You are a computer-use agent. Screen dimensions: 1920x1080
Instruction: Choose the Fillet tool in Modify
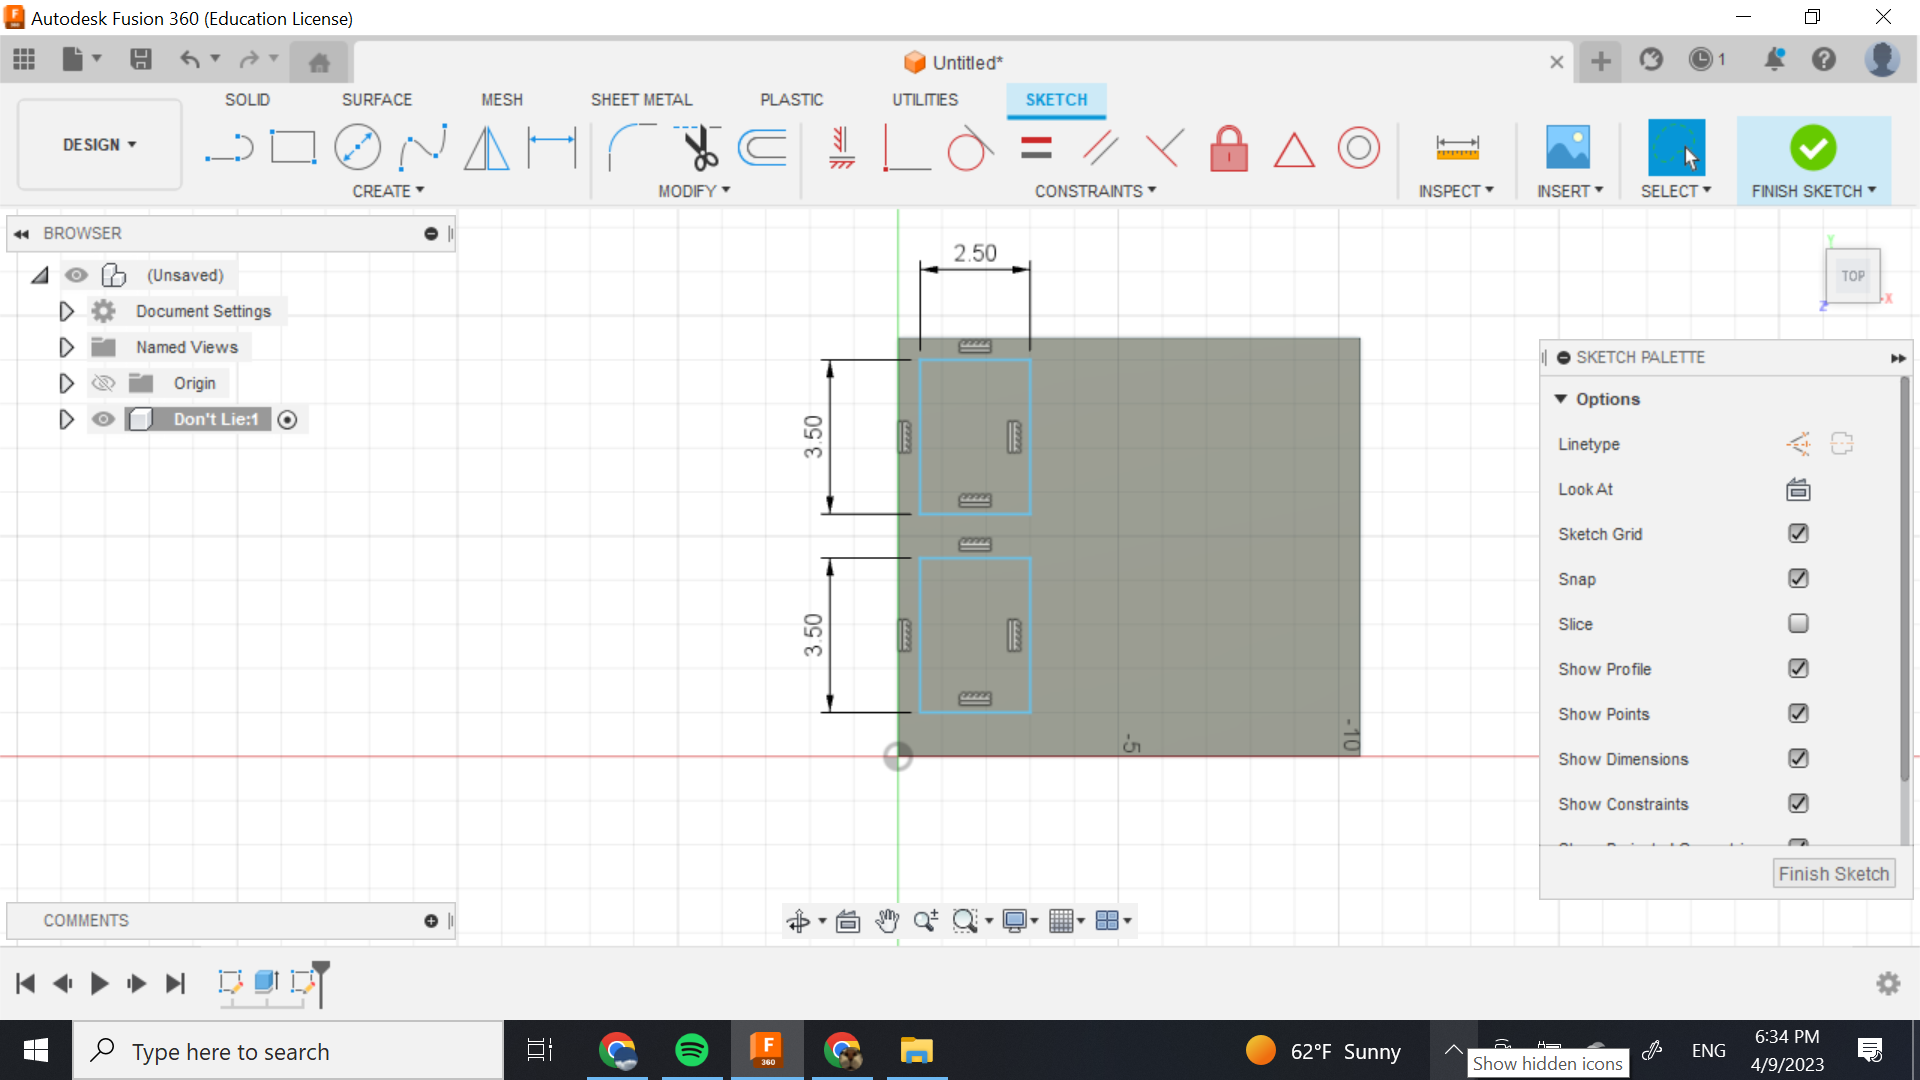(631, 148)
